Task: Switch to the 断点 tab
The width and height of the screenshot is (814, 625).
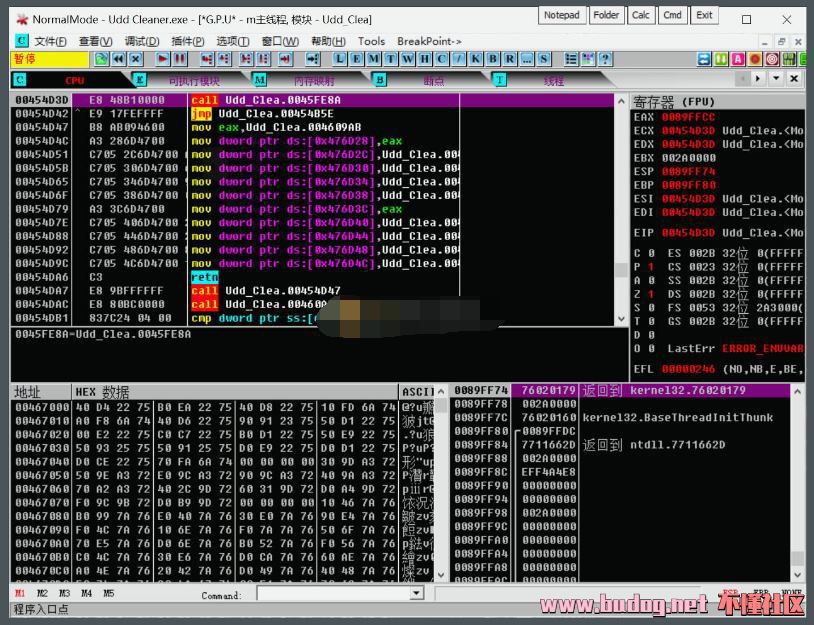Action: pos(434,81)
